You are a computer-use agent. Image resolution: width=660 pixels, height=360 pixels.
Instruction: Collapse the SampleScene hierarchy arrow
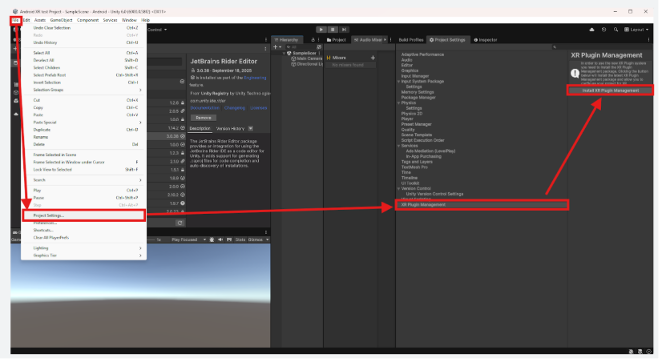(x=284, y=53)
